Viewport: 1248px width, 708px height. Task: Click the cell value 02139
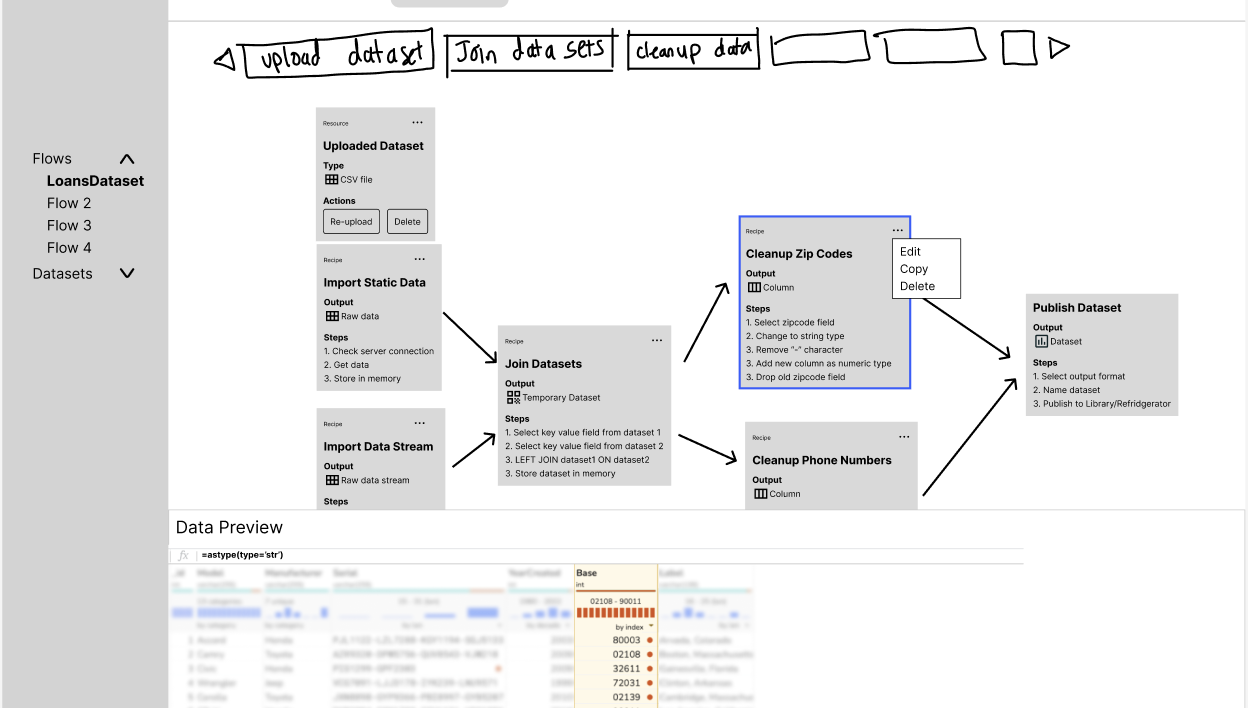tap(626, 696)
